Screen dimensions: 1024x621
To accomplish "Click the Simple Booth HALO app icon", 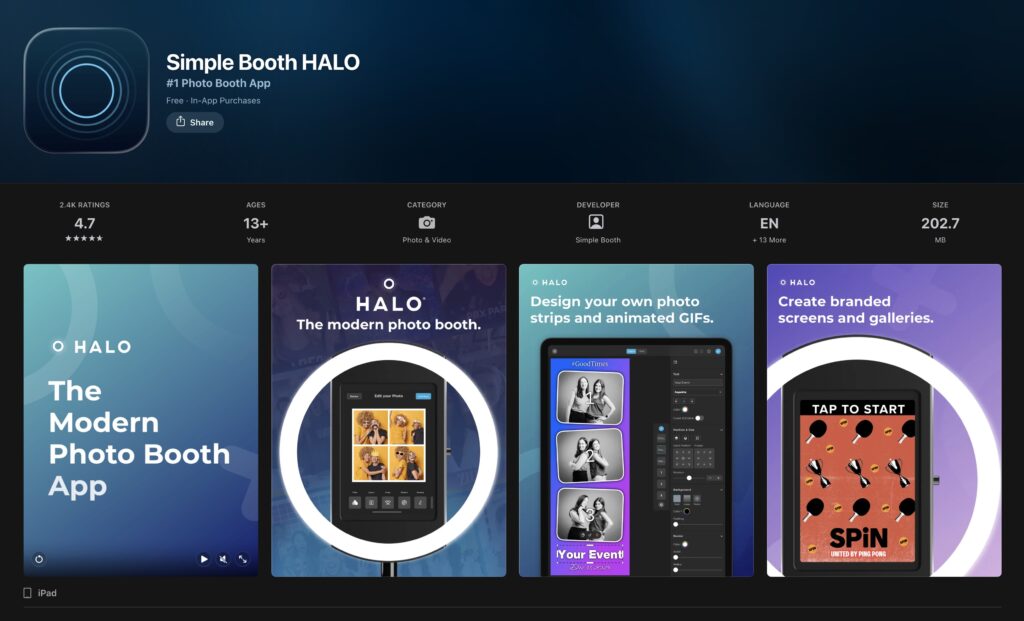I will point(86,90).
